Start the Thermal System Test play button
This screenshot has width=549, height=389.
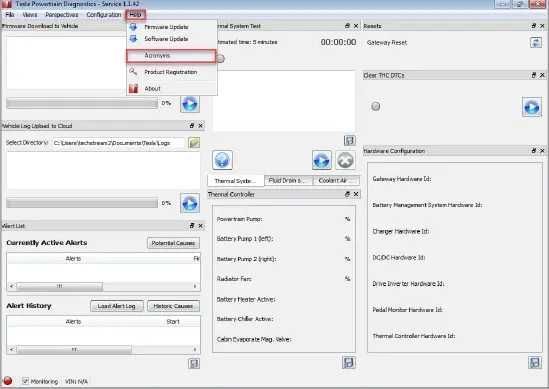point(321,160)
